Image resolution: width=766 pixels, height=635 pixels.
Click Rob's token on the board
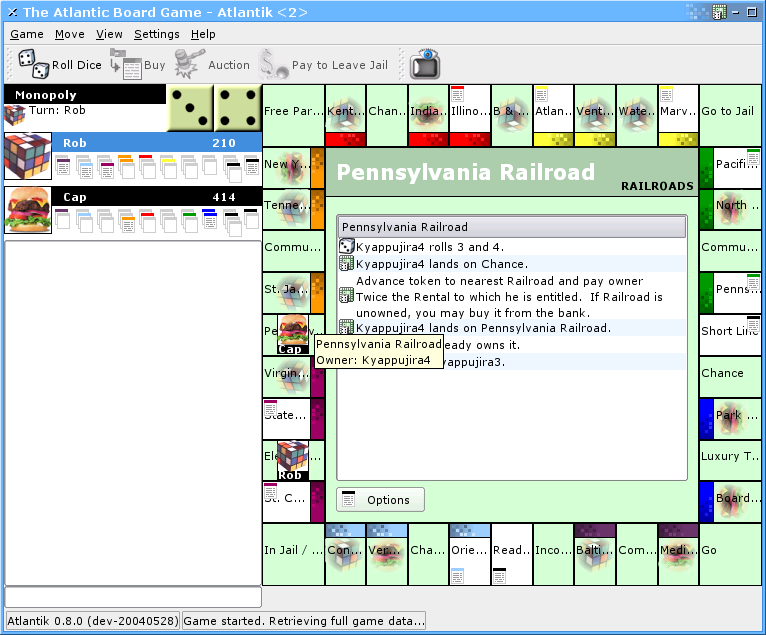pos(293,460)
